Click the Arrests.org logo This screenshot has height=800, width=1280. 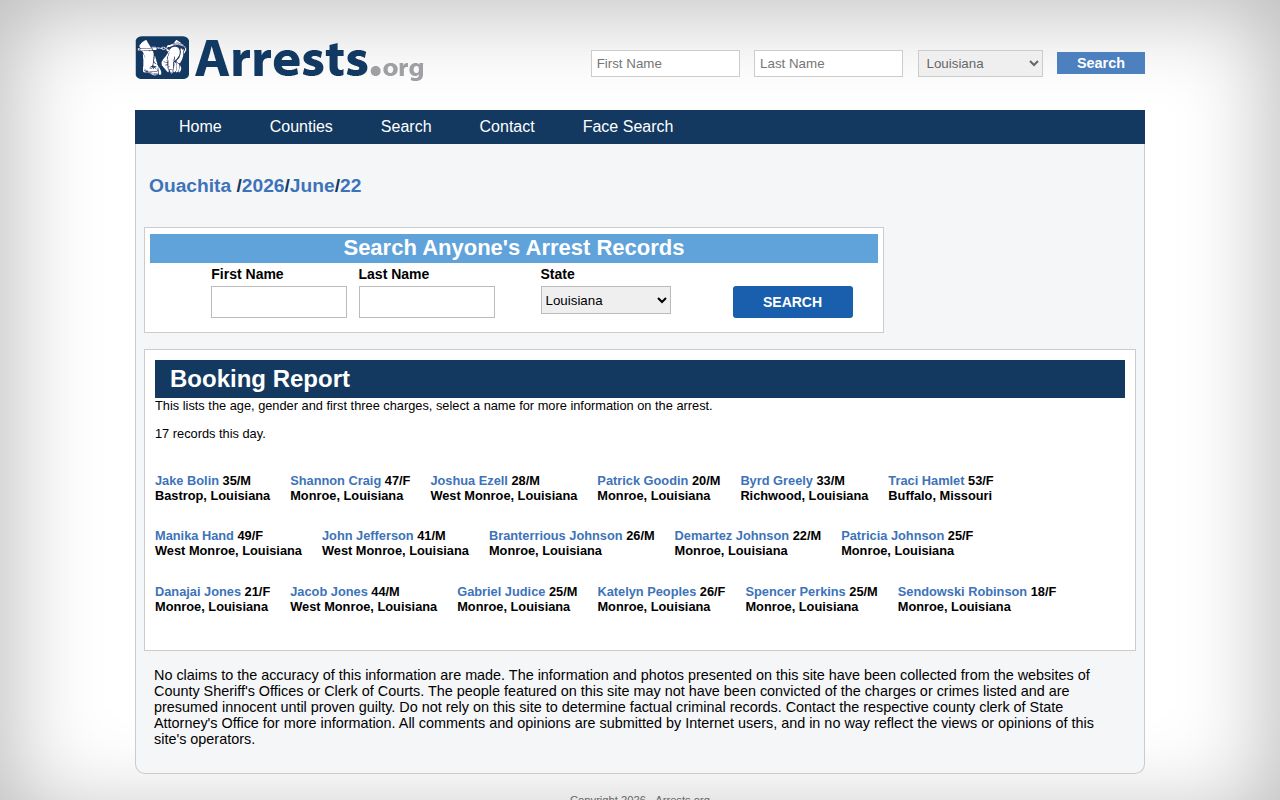pyautogui.click(x=280, y=58)
